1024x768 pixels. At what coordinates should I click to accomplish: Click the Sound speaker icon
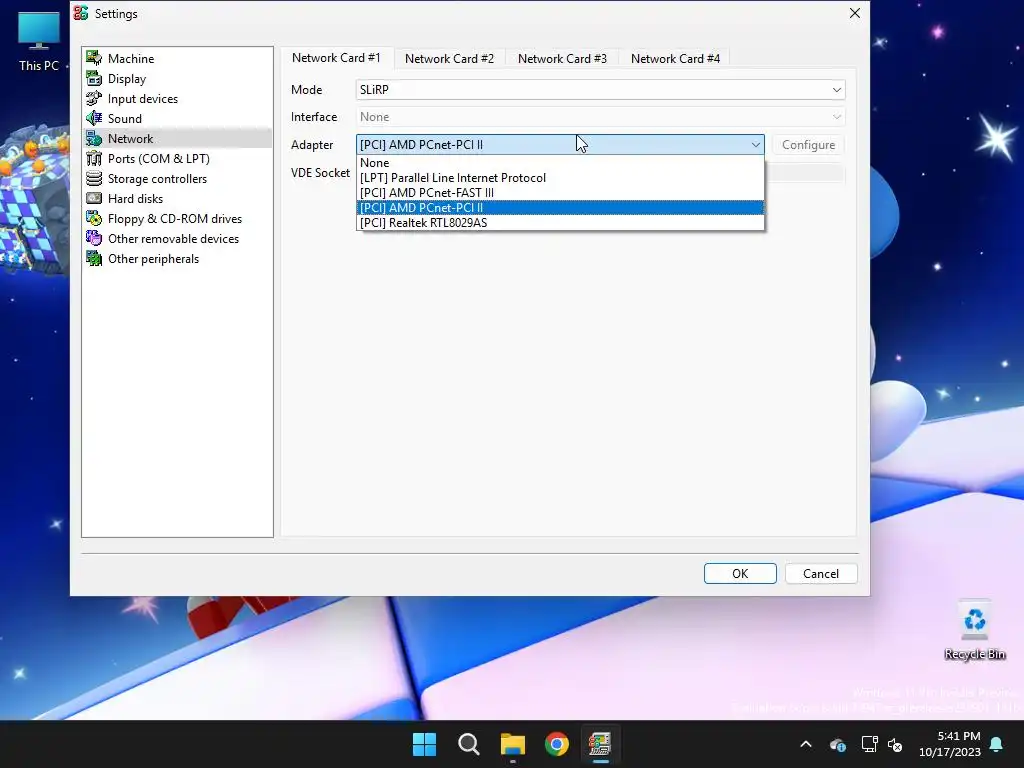pyautogui.click(x=94, y=118)
